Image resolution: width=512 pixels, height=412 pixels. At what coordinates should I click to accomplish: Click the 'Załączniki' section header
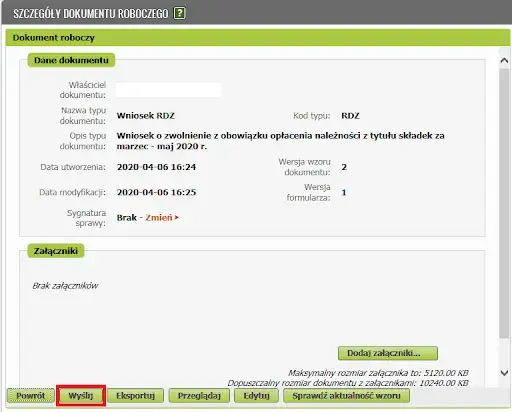click(x=56, y=251)
